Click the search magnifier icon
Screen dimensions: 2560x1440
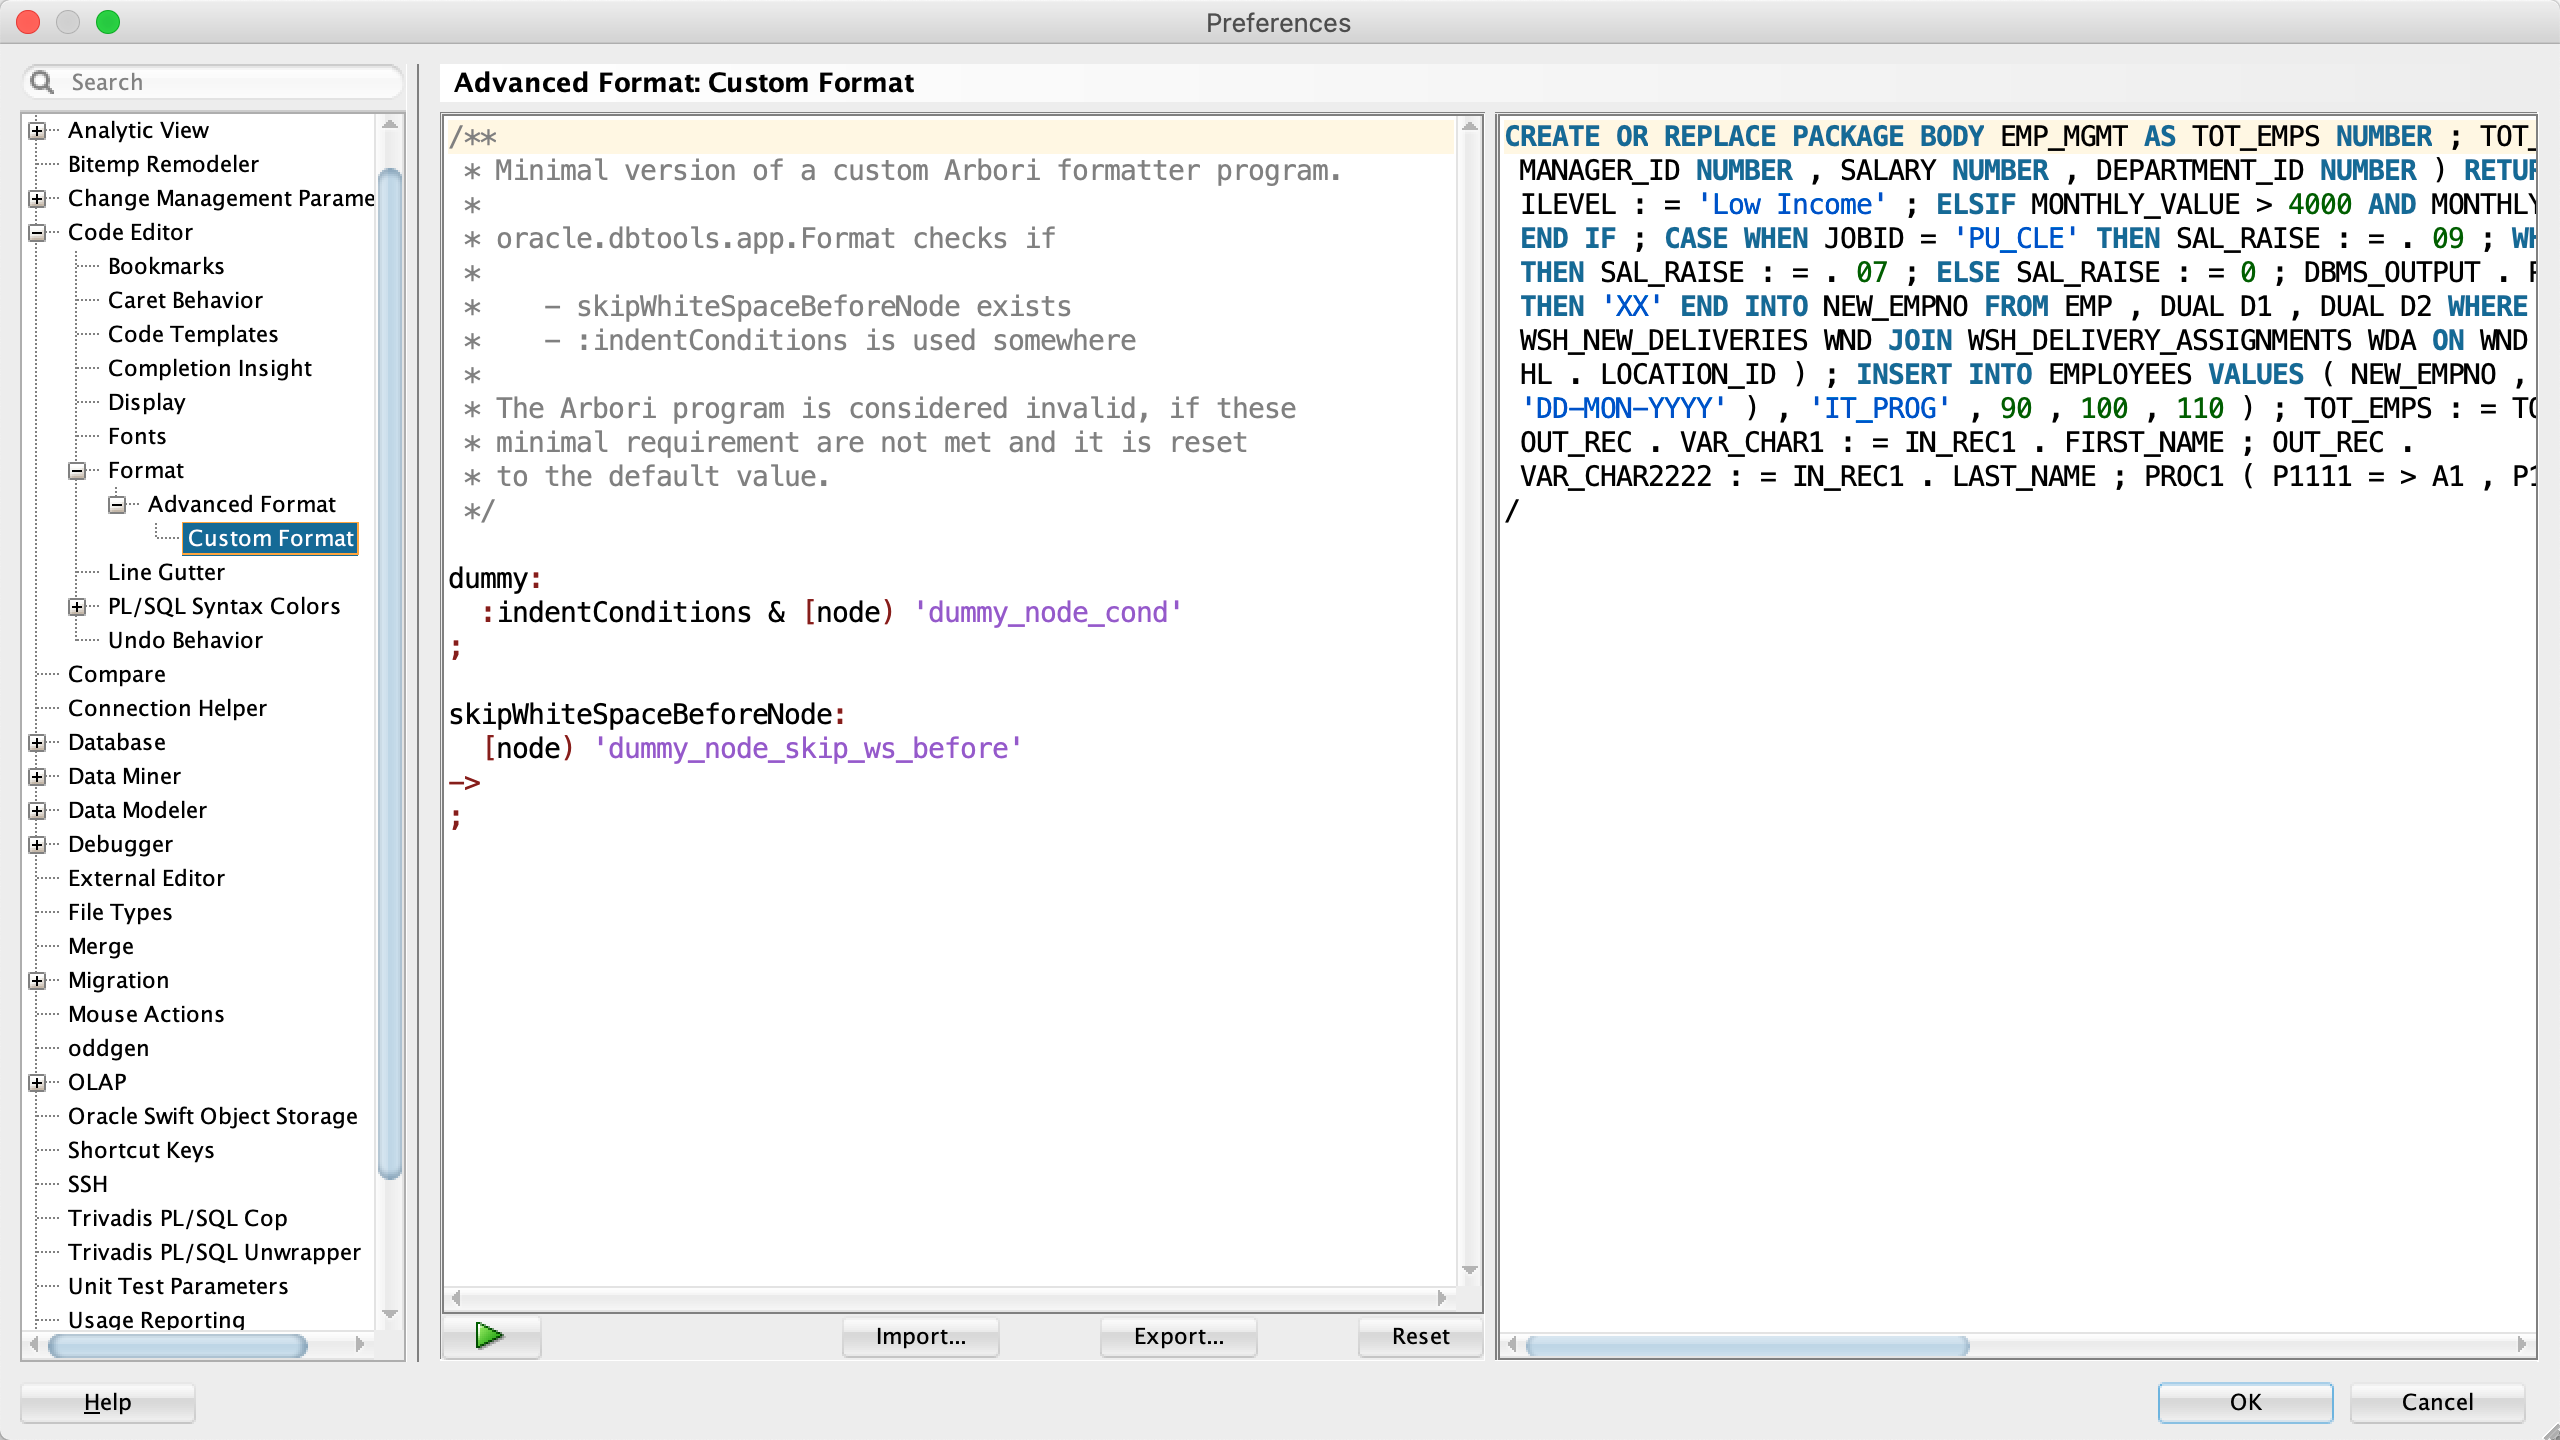pos(42,82)
